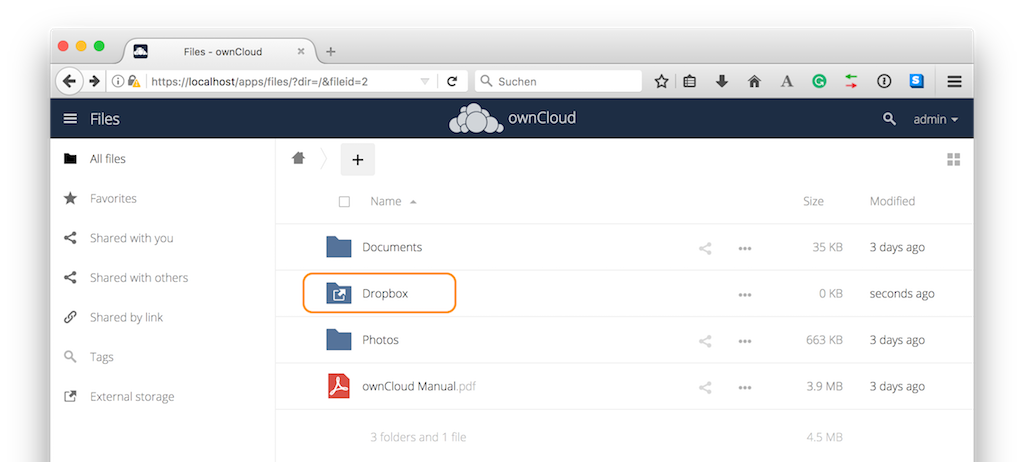Share the Documents folder
The width and height of the screenshot is (1024, 462).
[705, 248]
